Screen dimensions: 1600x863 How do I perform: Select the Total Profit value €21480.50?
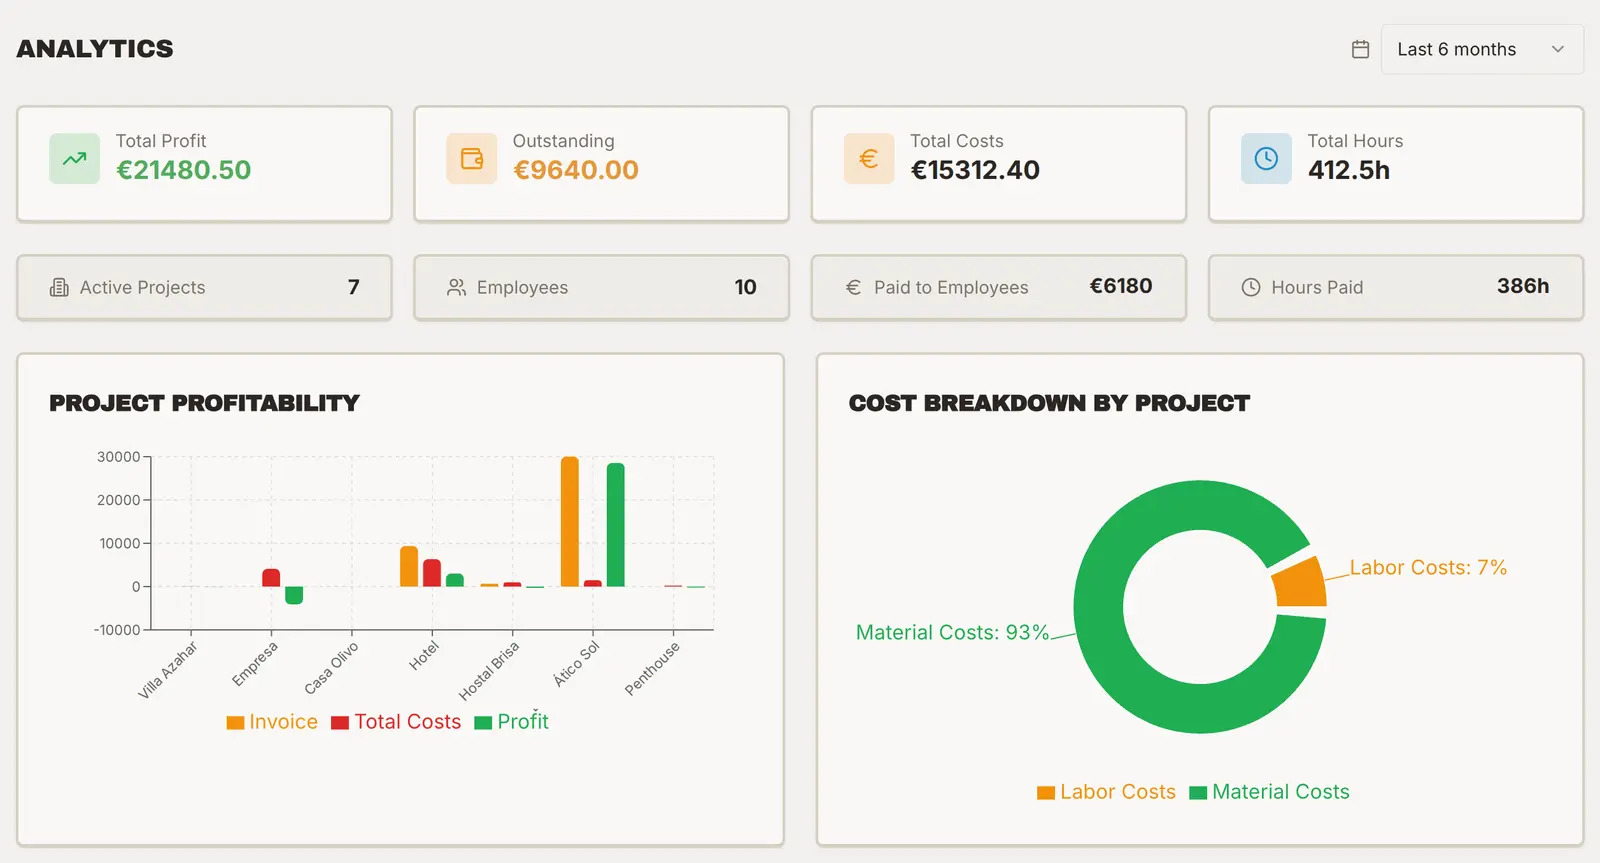[x=184, y=170]
